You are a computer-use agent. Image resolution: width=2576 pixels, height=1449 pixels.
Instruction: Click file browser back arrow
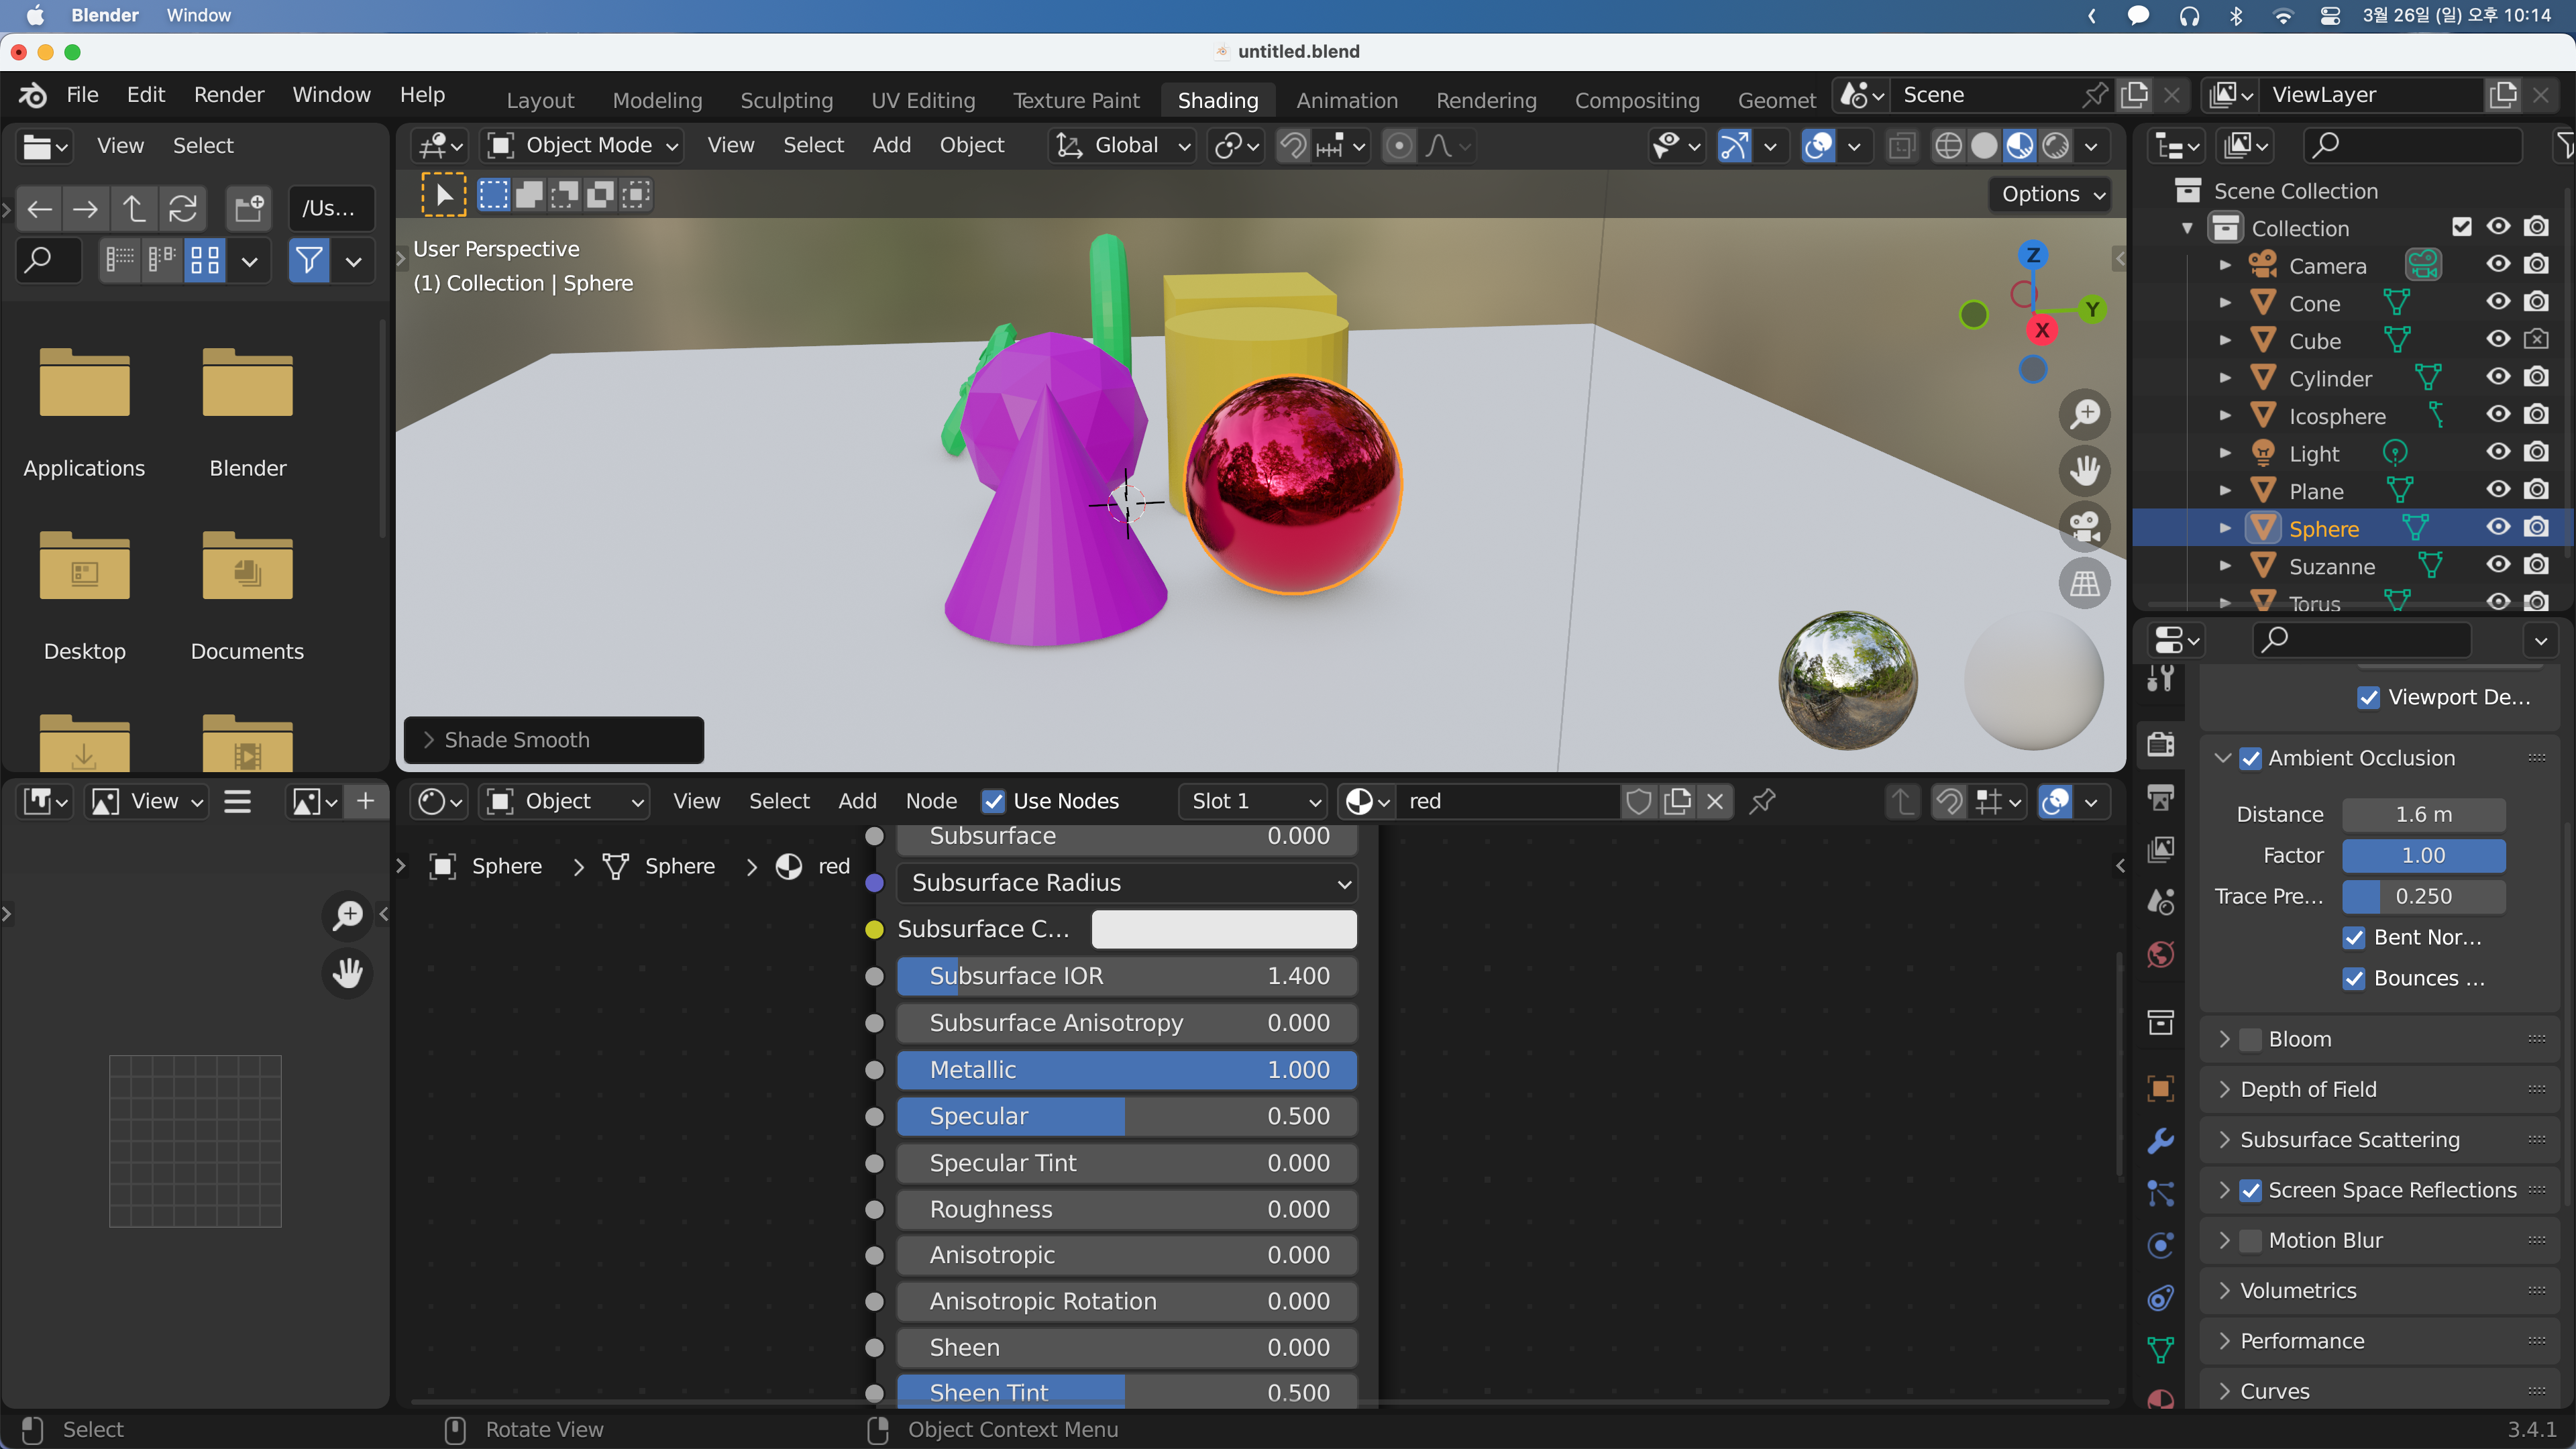tap(39, 208)
